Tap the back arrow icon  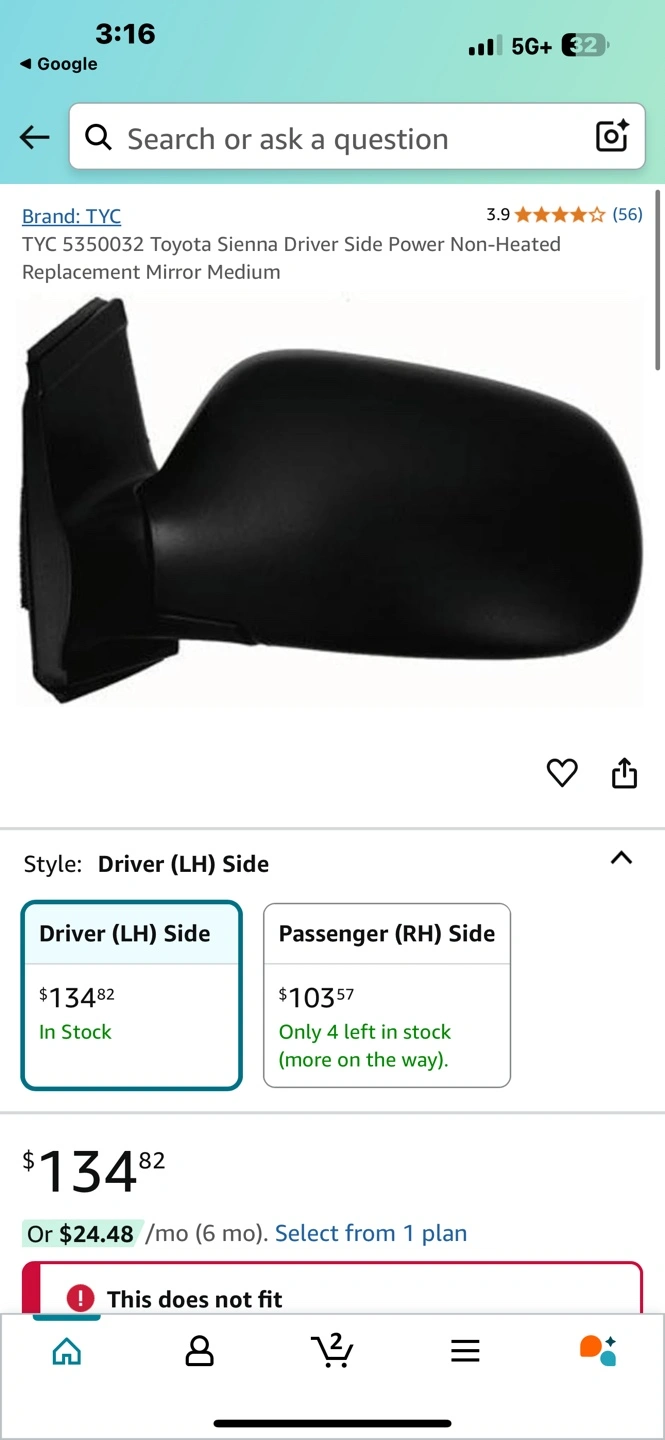click(x=34, y=138)
